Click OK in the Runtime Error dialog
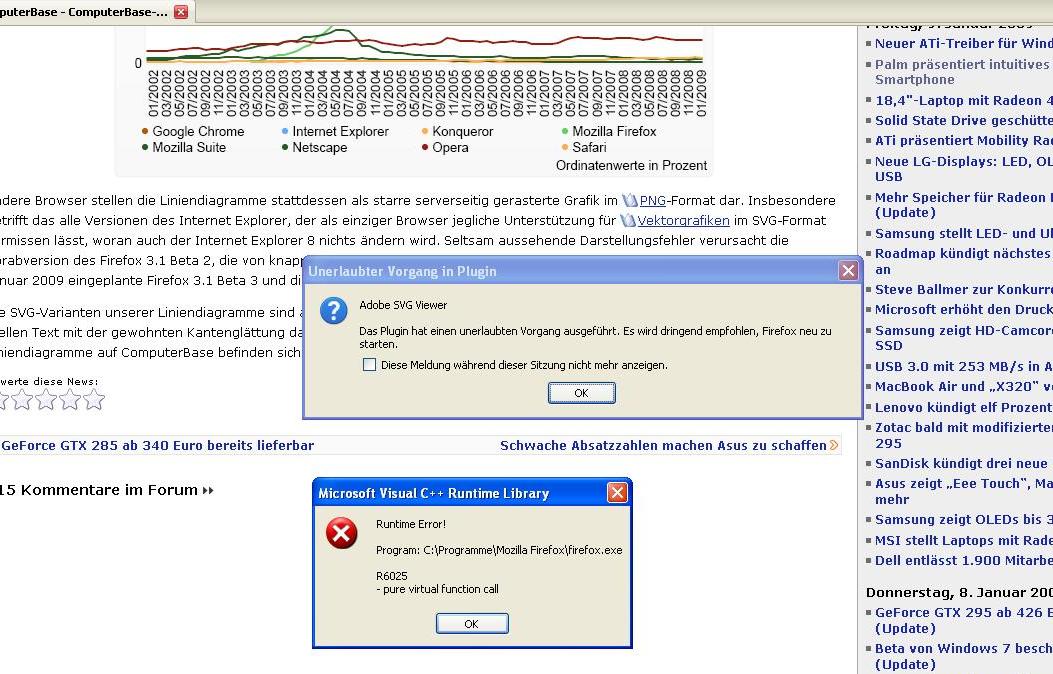1053x674 pixels. [472, 624]
